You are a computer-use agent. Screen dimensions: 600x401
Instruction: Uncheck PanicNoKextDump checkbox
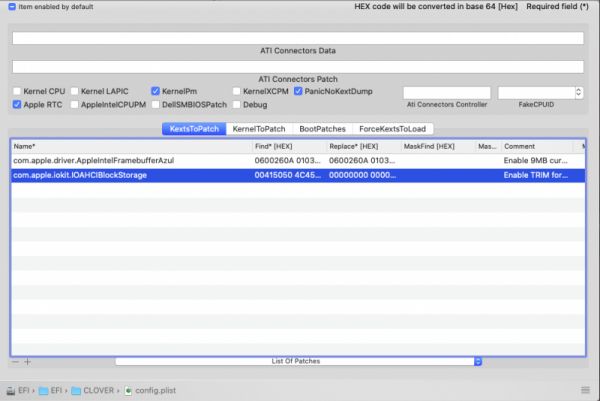point(298,91)
